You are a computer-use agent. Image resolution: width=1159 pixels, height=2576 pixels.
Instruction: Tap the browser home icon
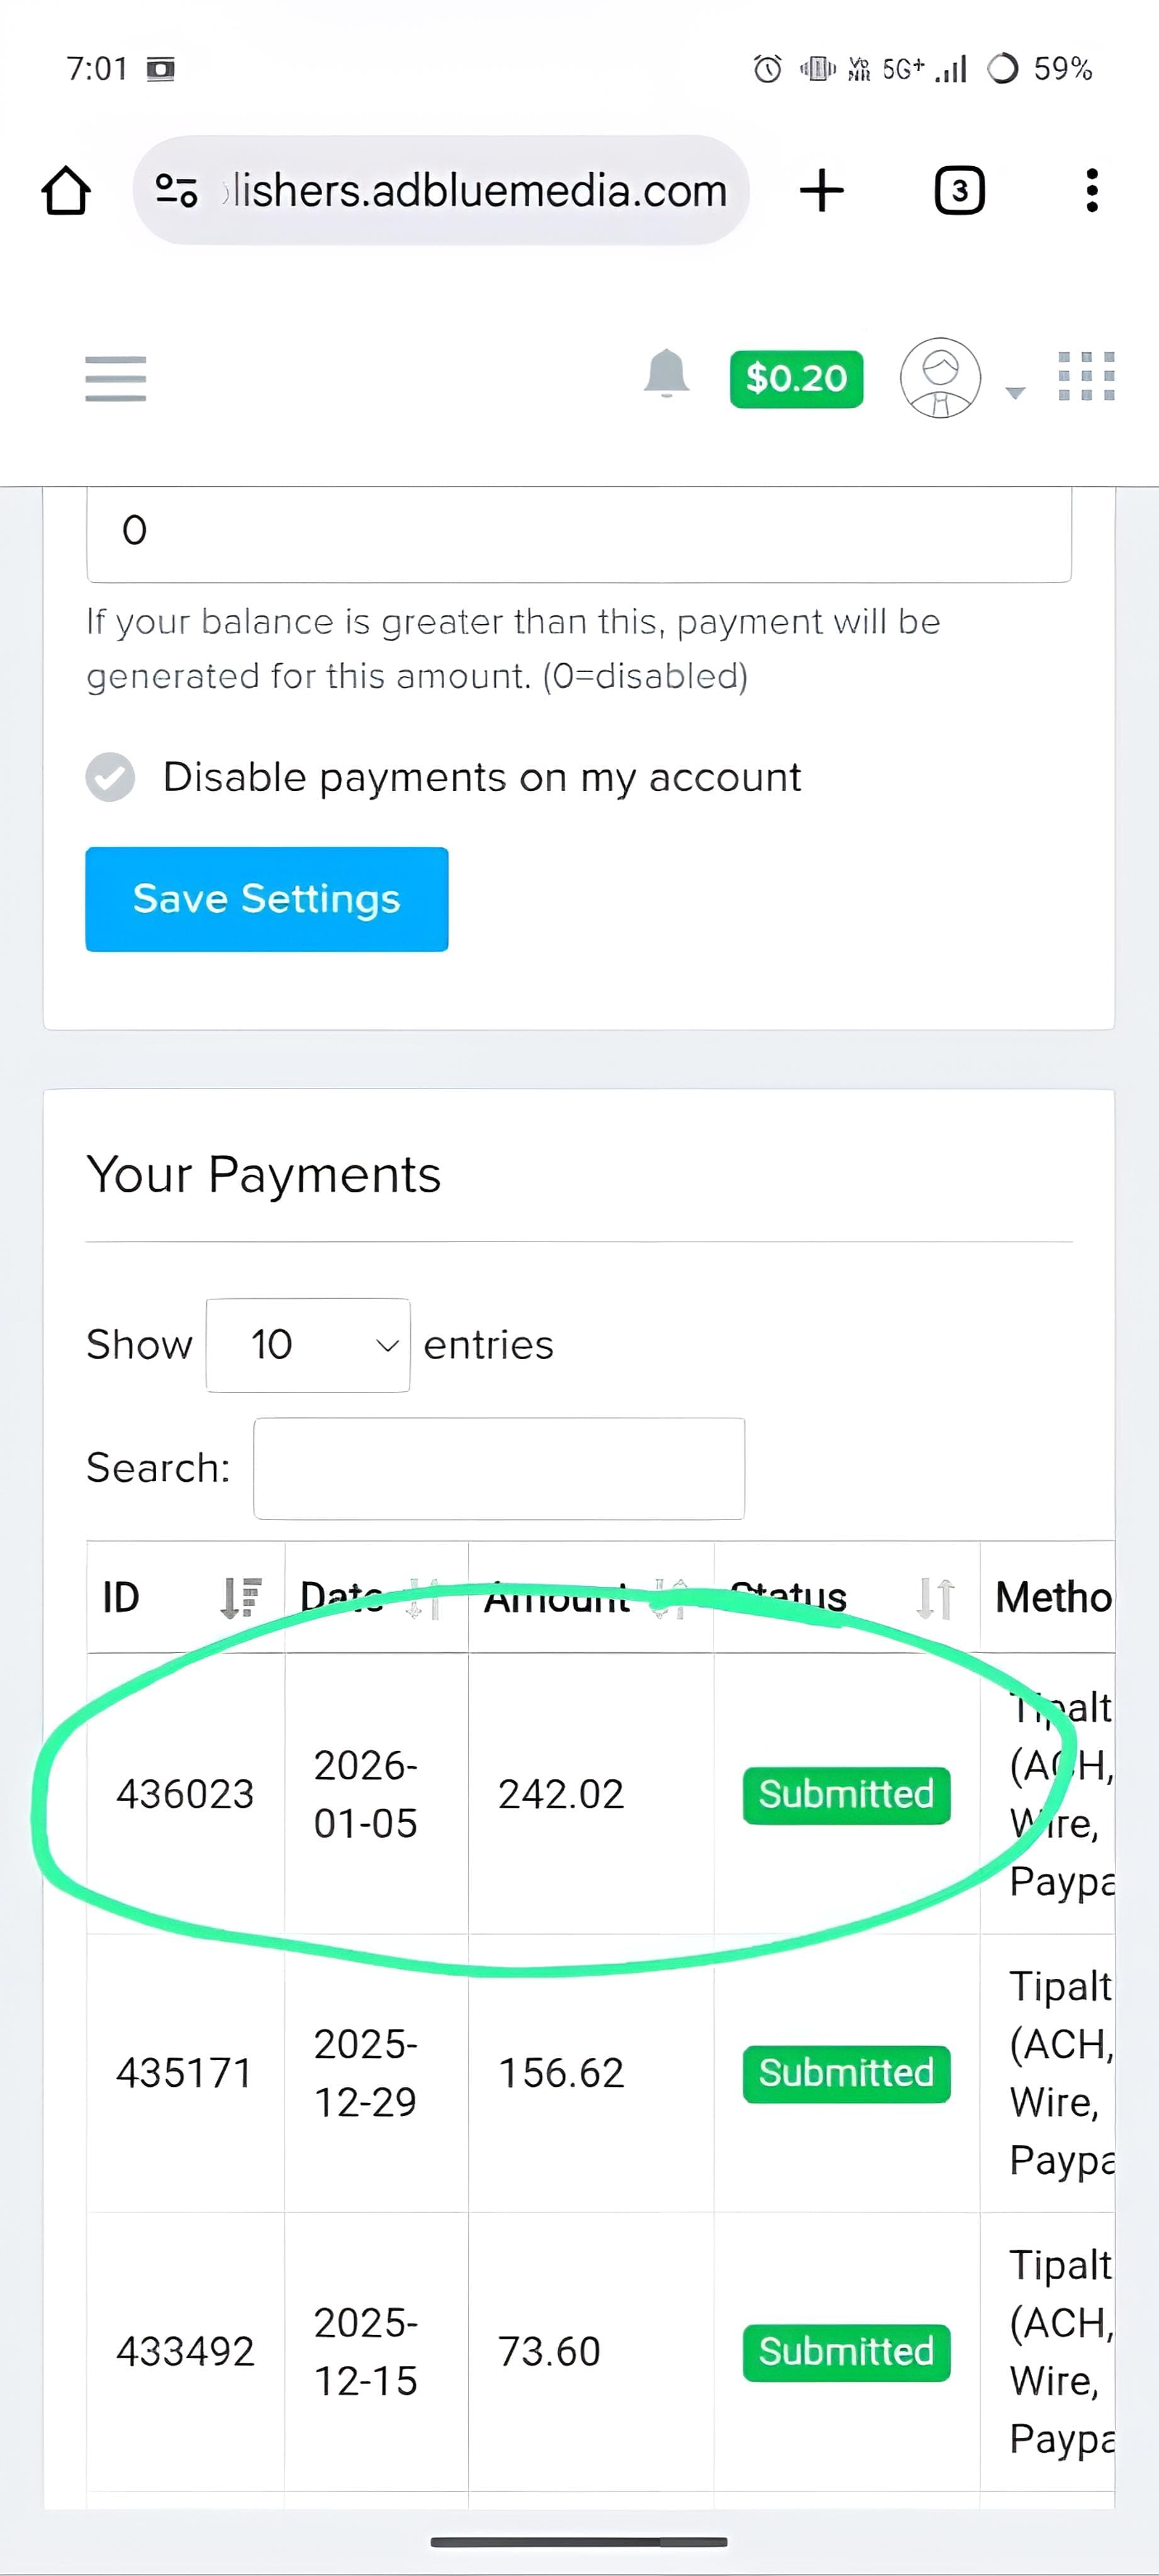coord(66,190)
